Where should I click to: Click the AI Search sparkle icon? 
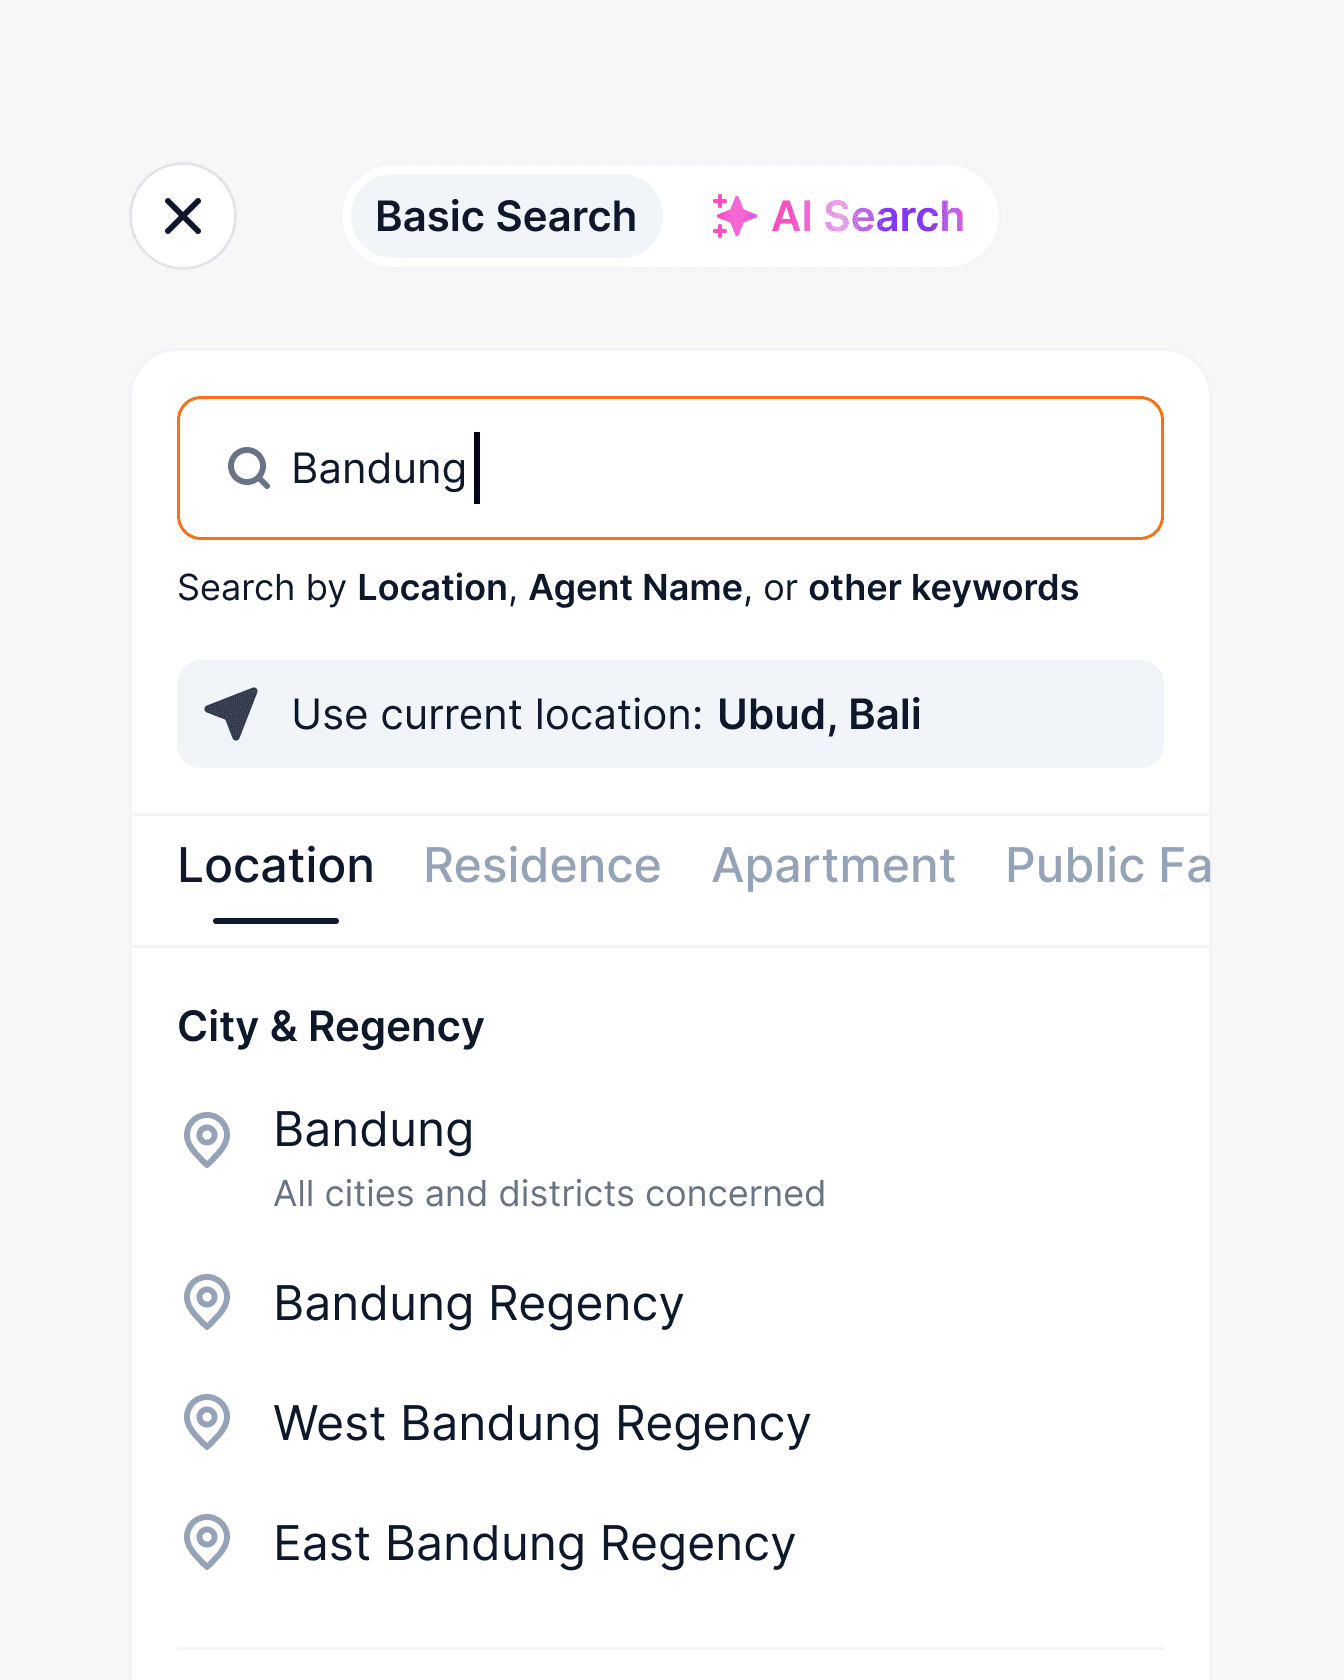pyautogui.click(x=733, y=216)
